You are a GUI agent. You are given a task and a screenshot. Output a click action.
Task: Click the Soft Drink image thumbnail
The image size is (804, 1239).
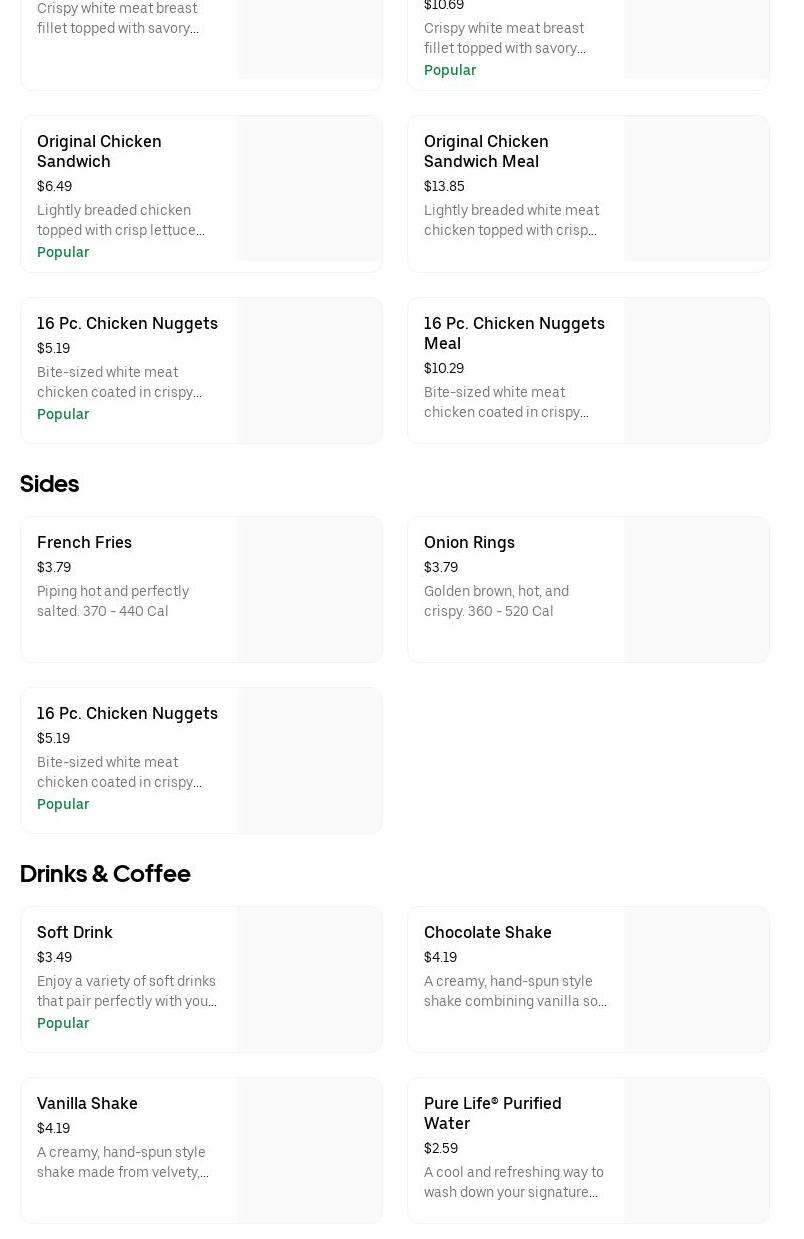(x=309, y=979)
